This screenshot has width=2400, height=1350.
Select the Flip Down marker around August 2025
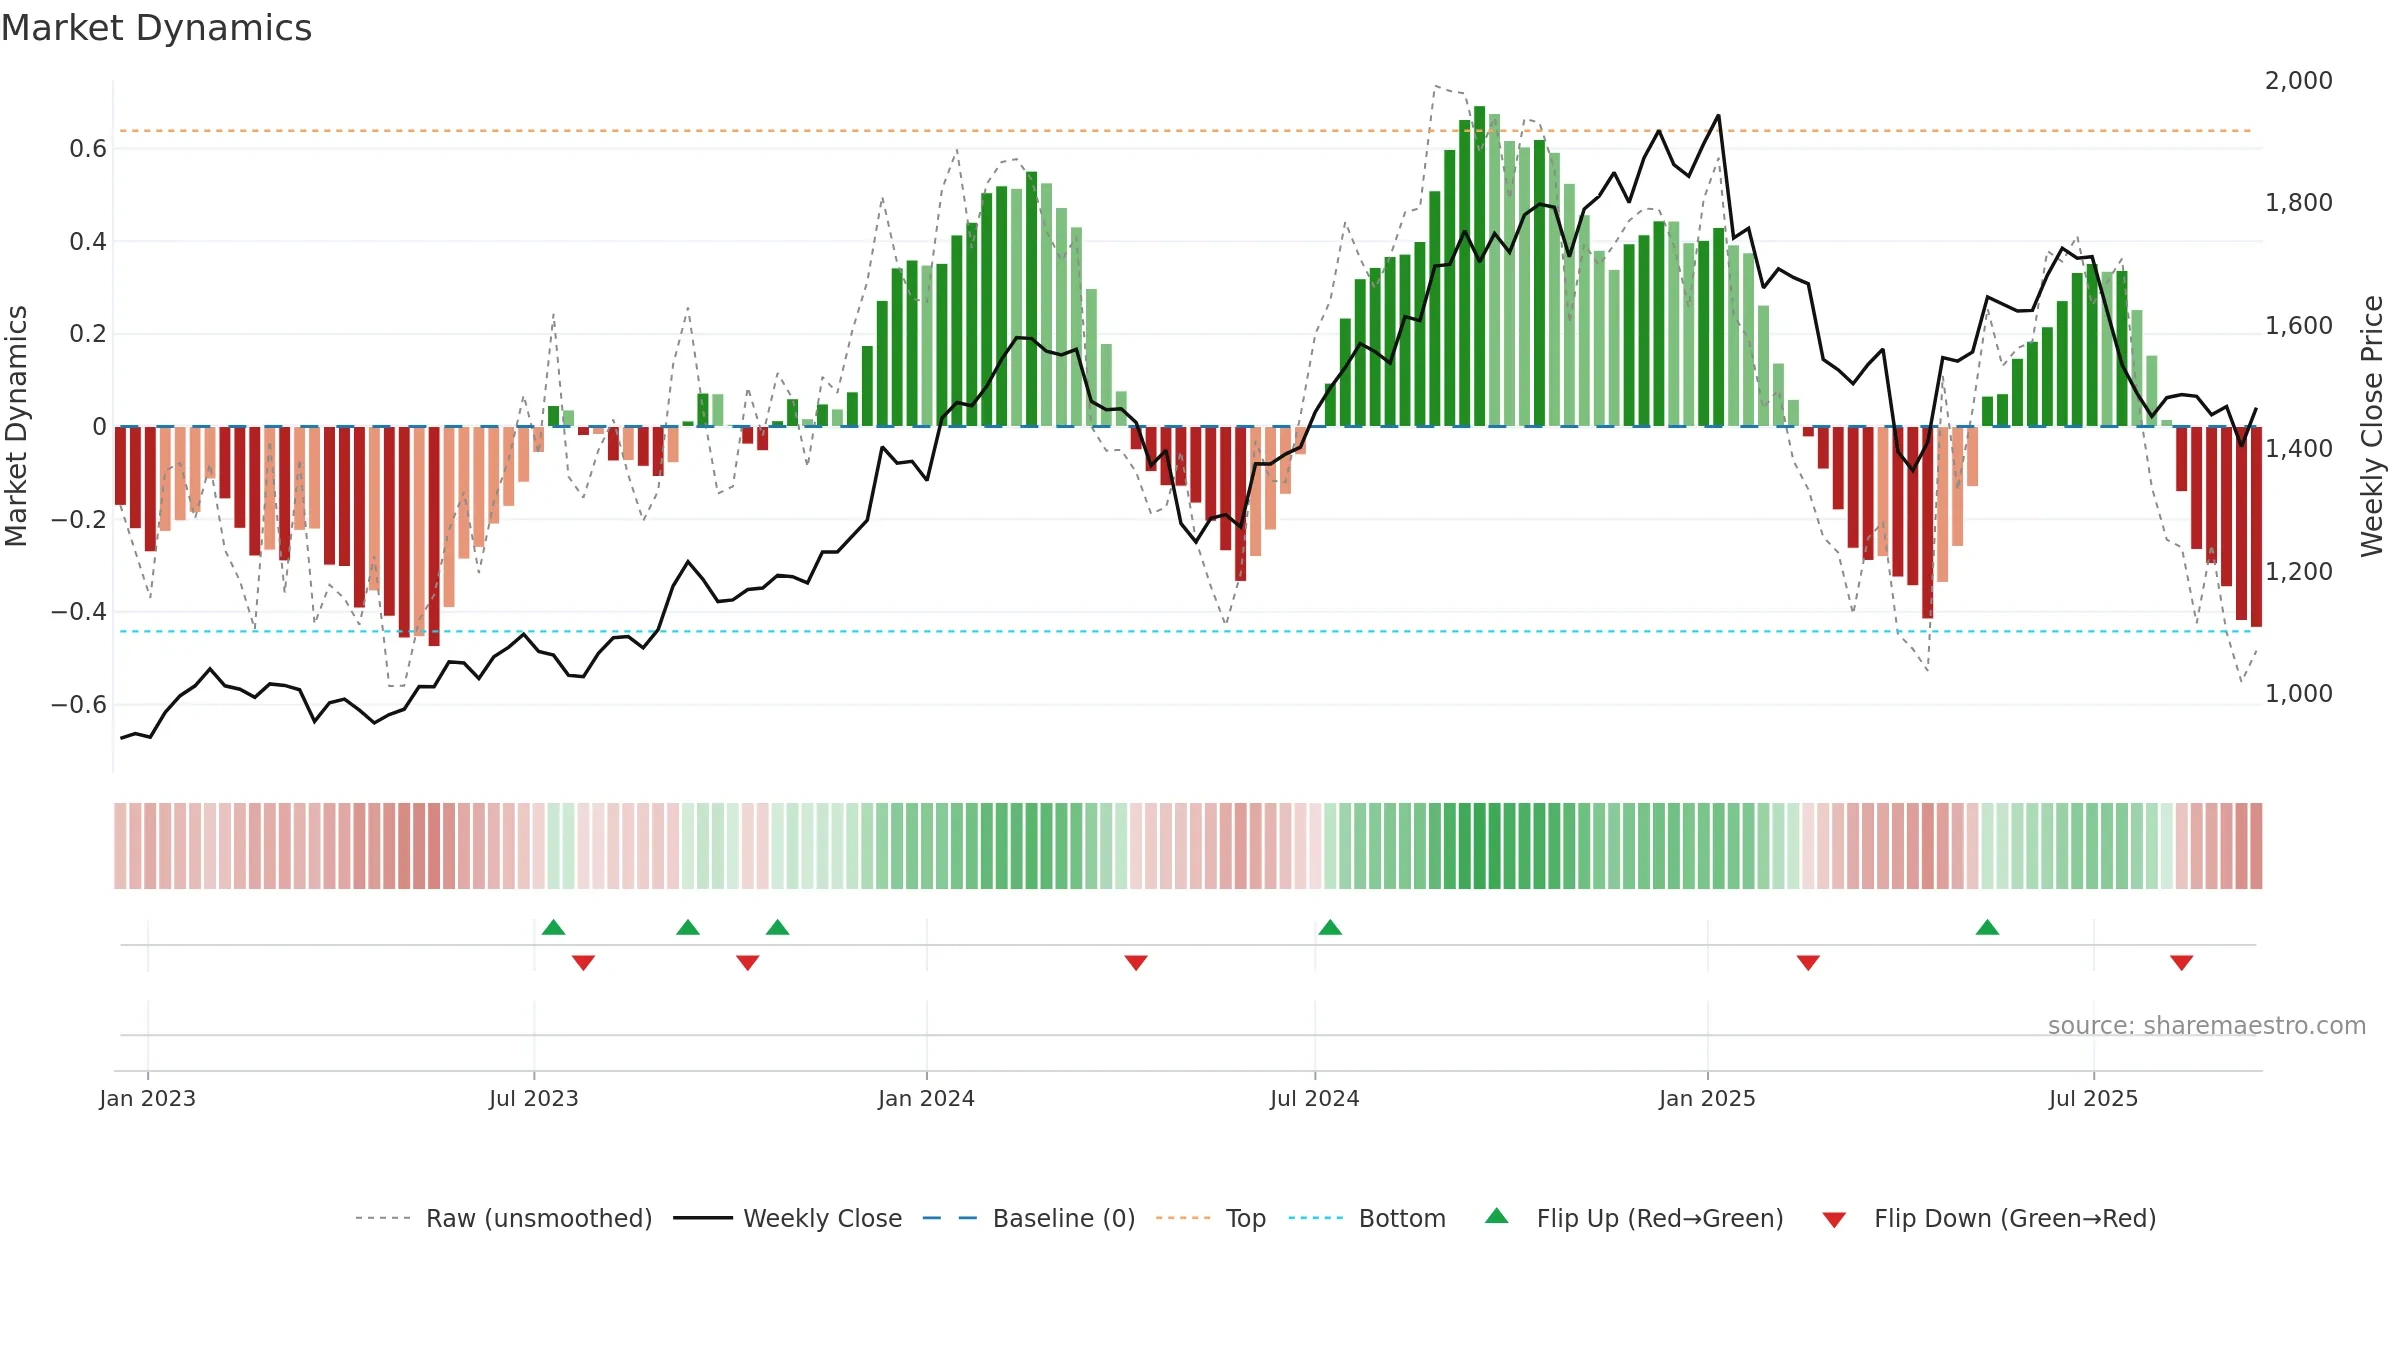(x=2182, y=963)
